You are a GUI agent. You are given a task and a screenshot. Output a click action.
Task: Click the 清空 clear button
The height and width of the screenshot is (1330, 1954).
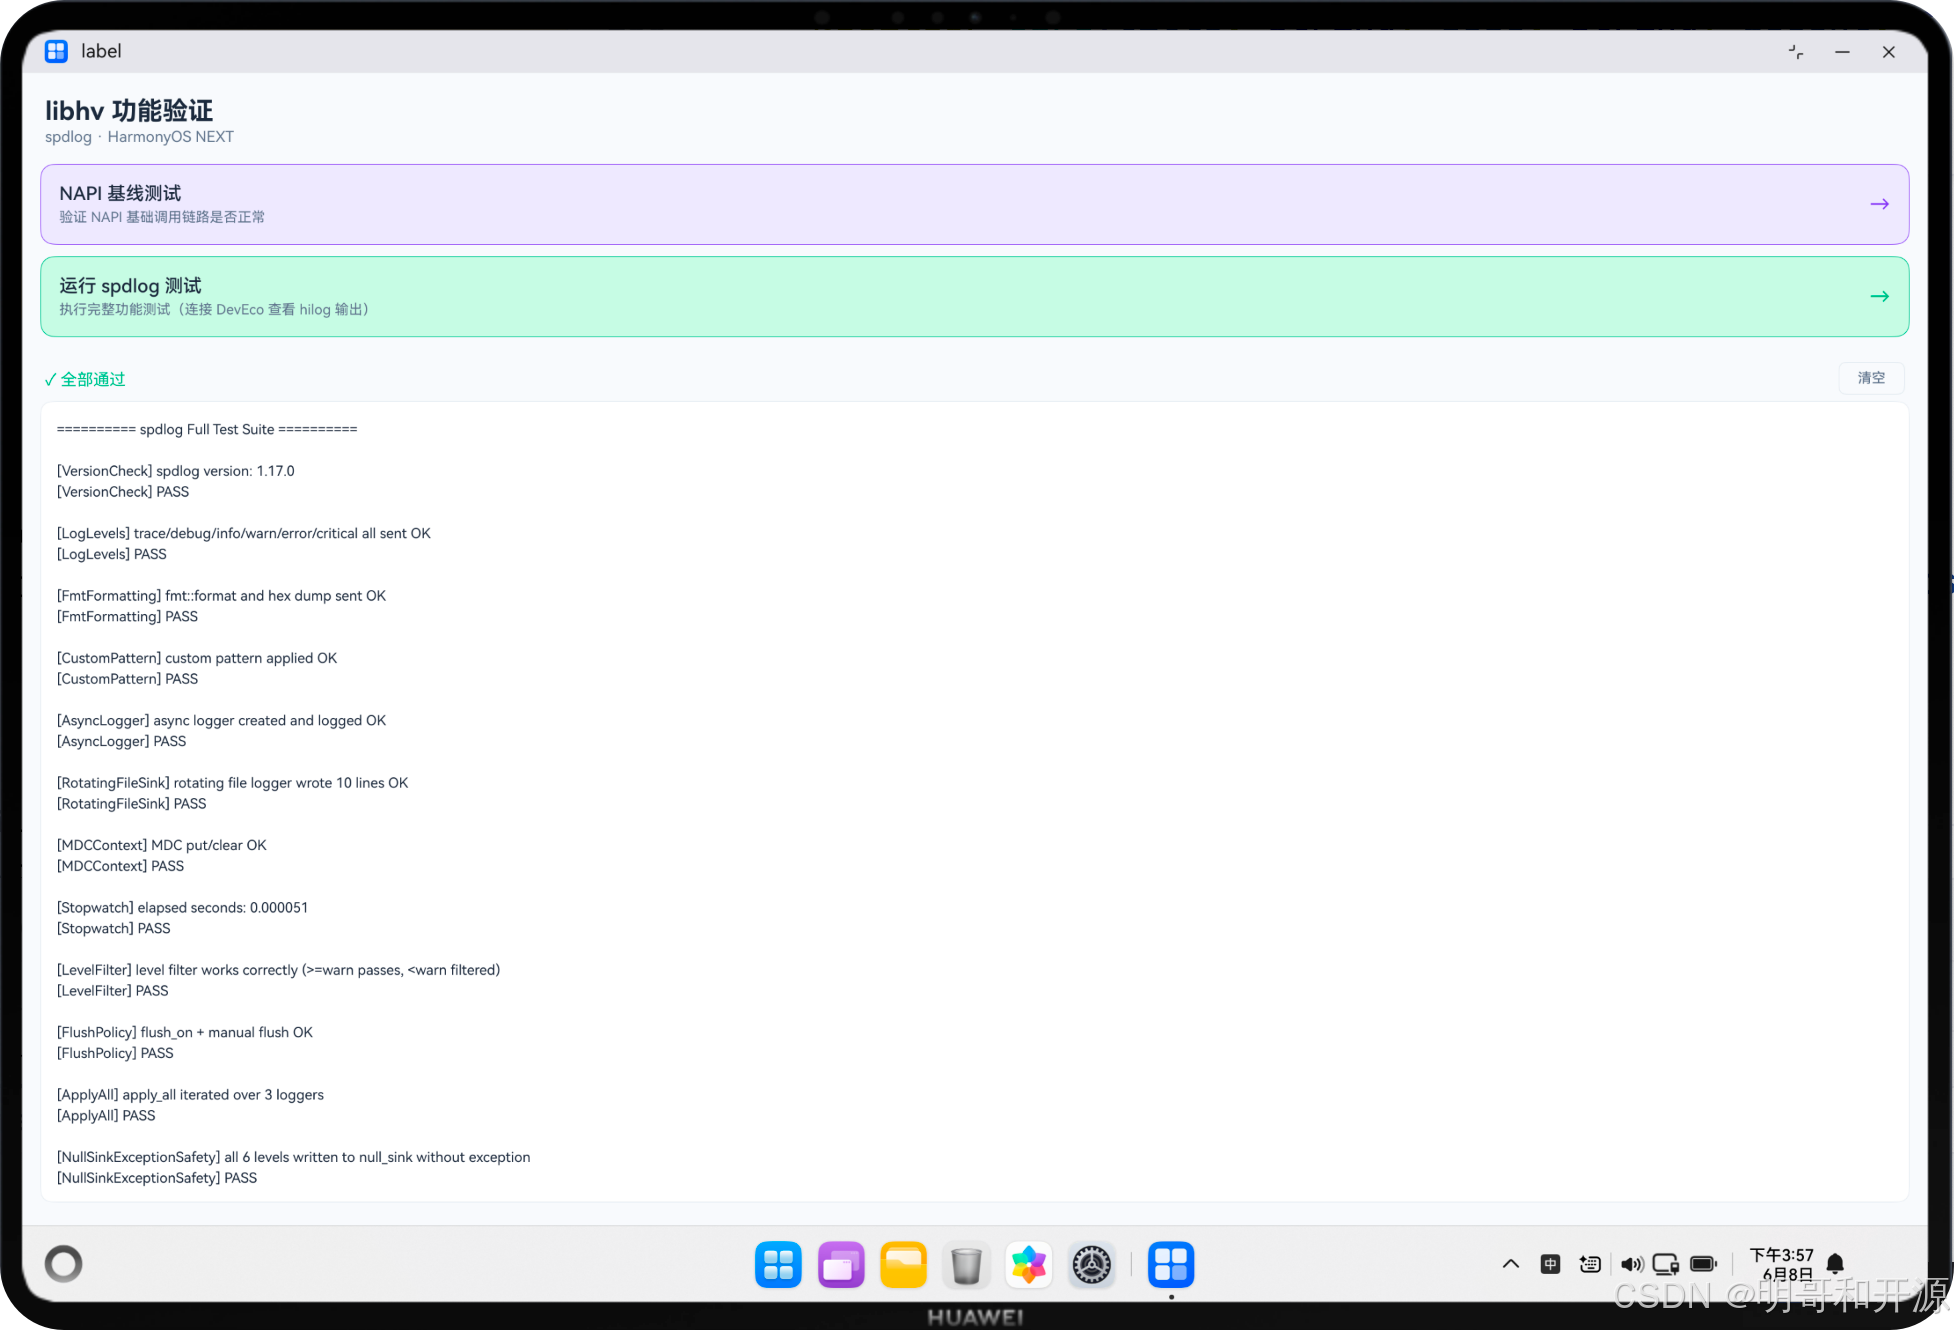tap(1871, 378)
